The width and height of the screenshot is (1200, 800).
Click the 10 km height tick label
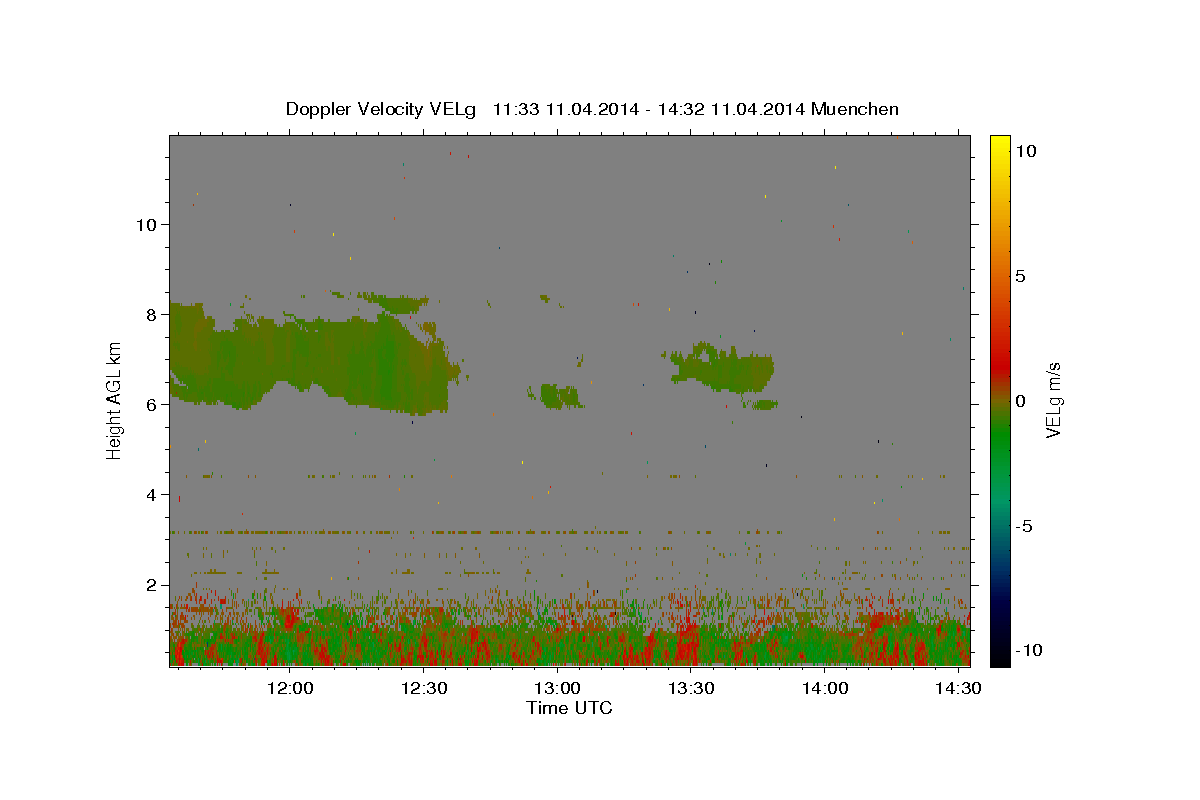146,224
